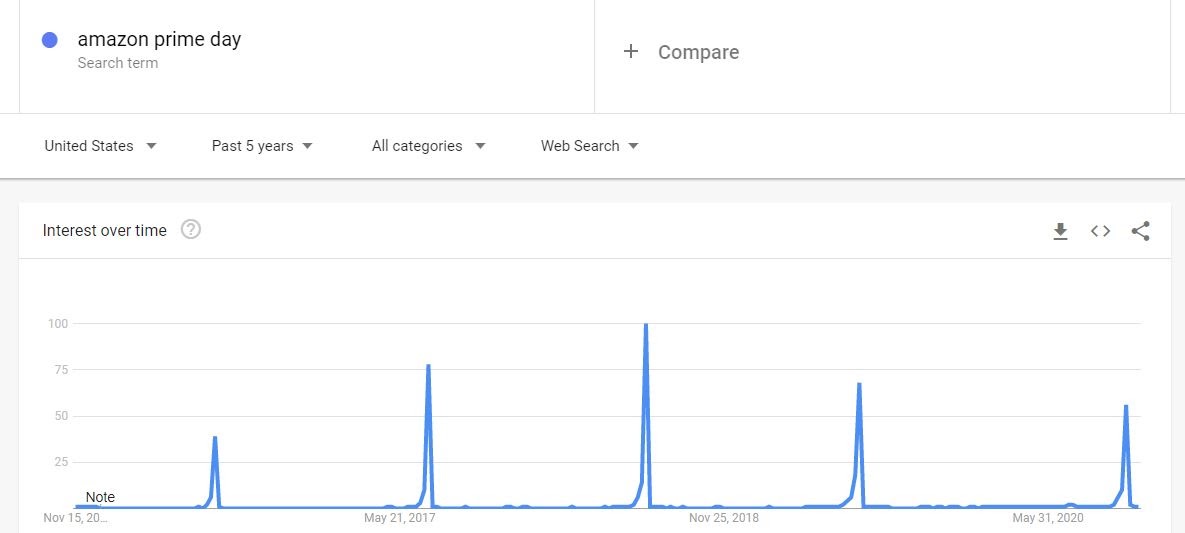Screen dimensions: 1185x533
Task: Download the interest over time CSV
Action: [1060, 231]
